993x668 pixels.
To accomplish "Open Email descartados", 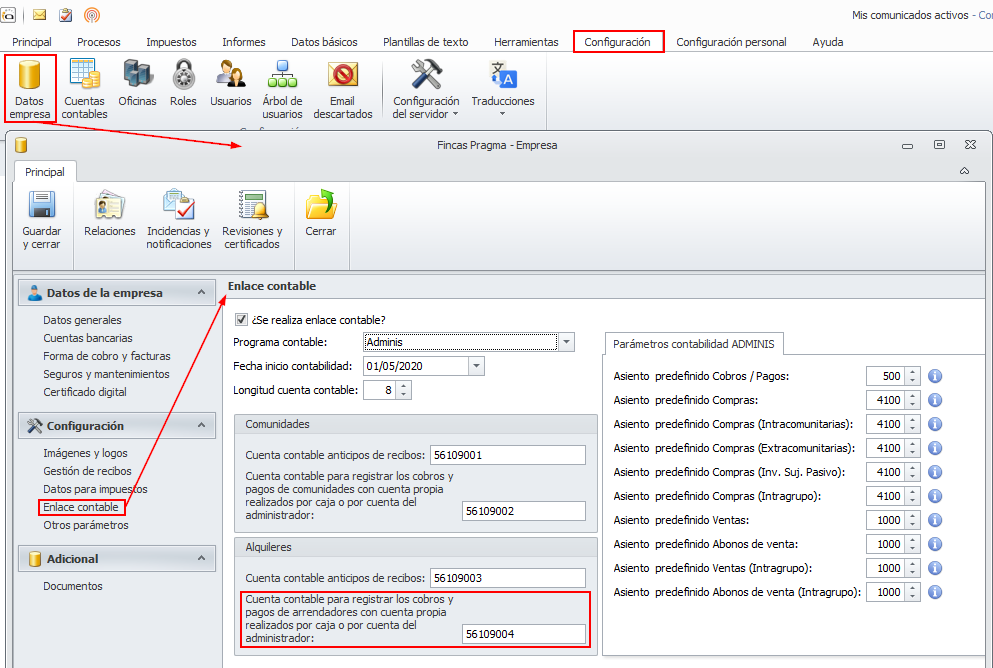I will tap(343, 89).
